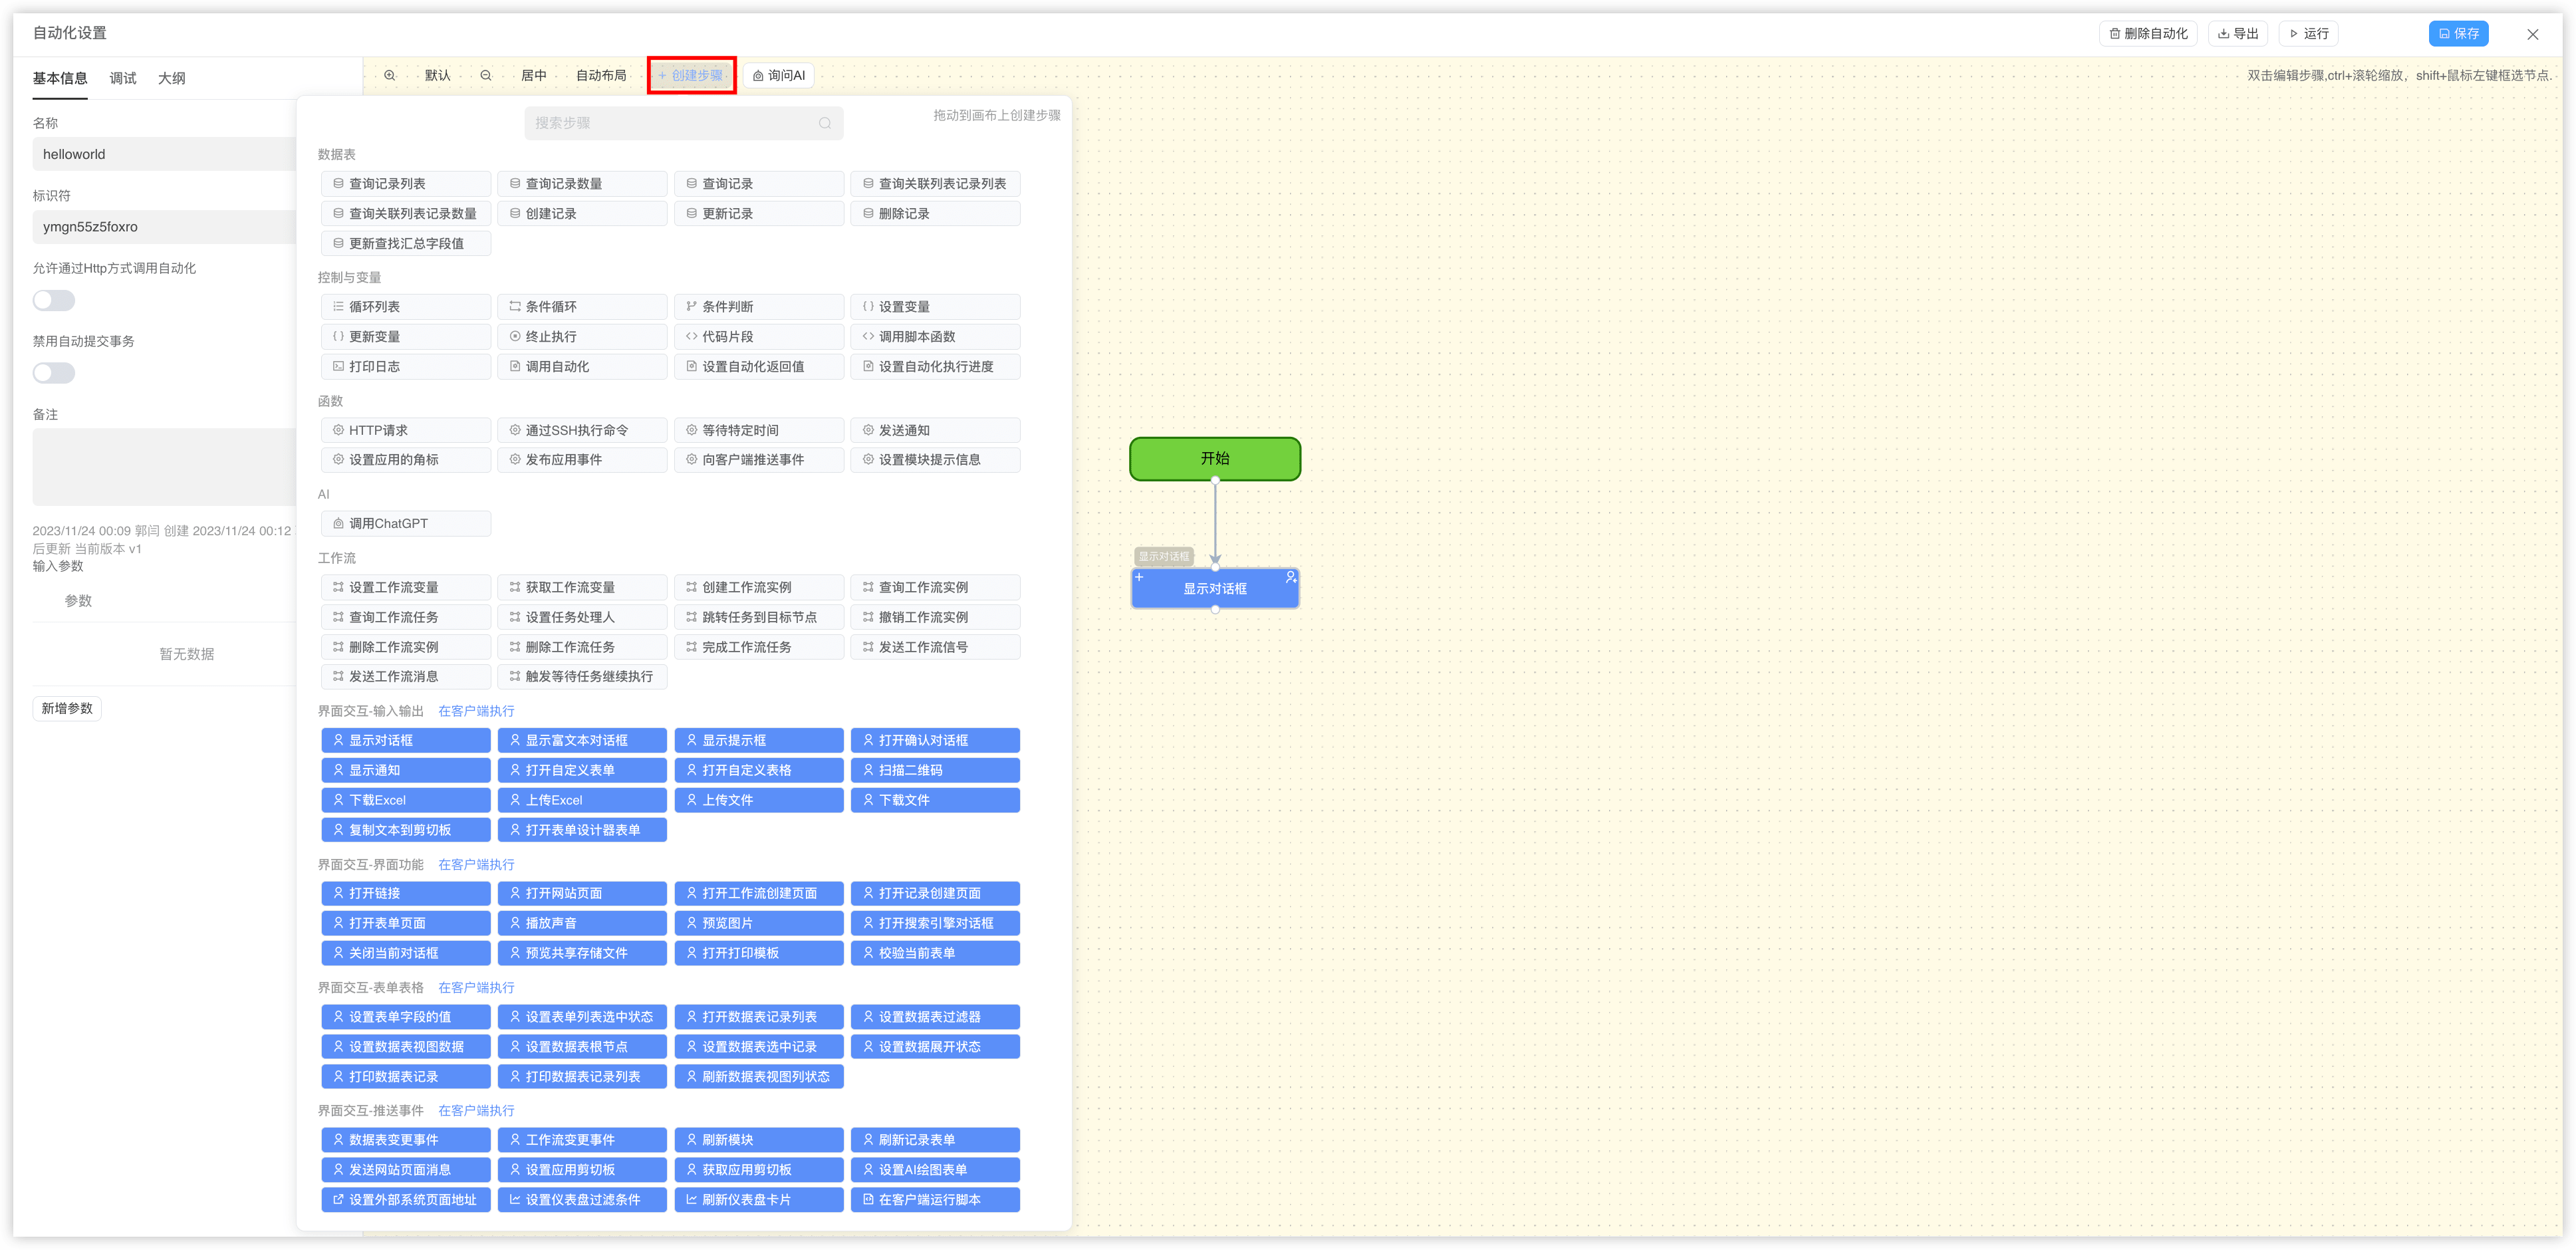Toggle 允许通过Http方式调用自动化 switch
Screen dimensions: 2576x1250
click(54, 300)
